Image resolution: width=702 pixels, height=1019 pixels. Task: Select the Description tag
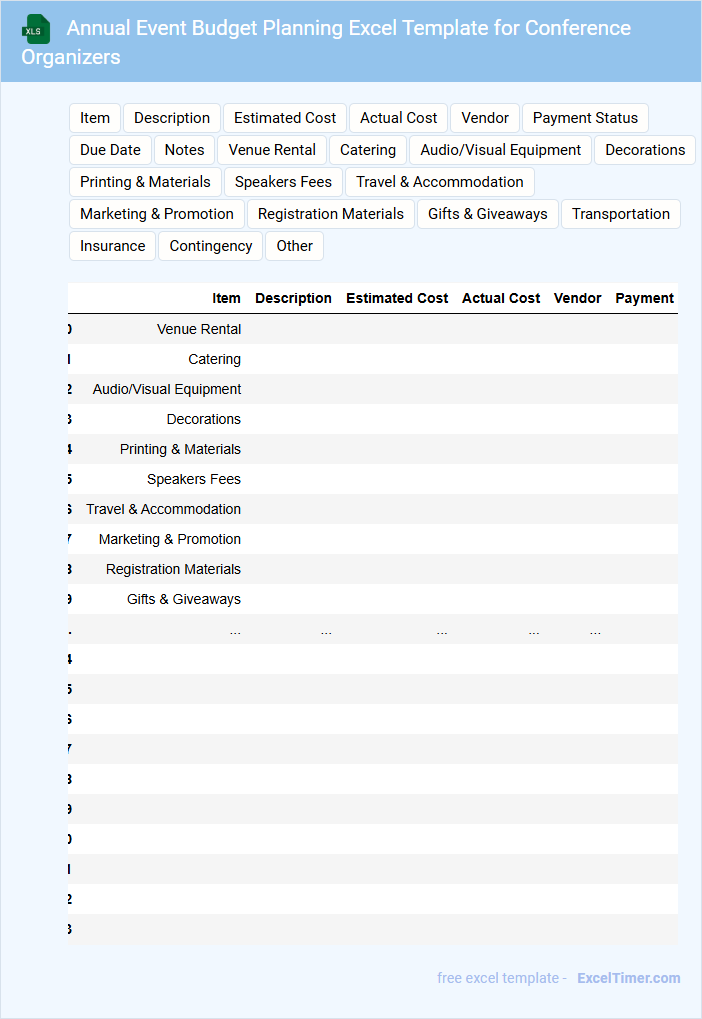tap(172, 118)
